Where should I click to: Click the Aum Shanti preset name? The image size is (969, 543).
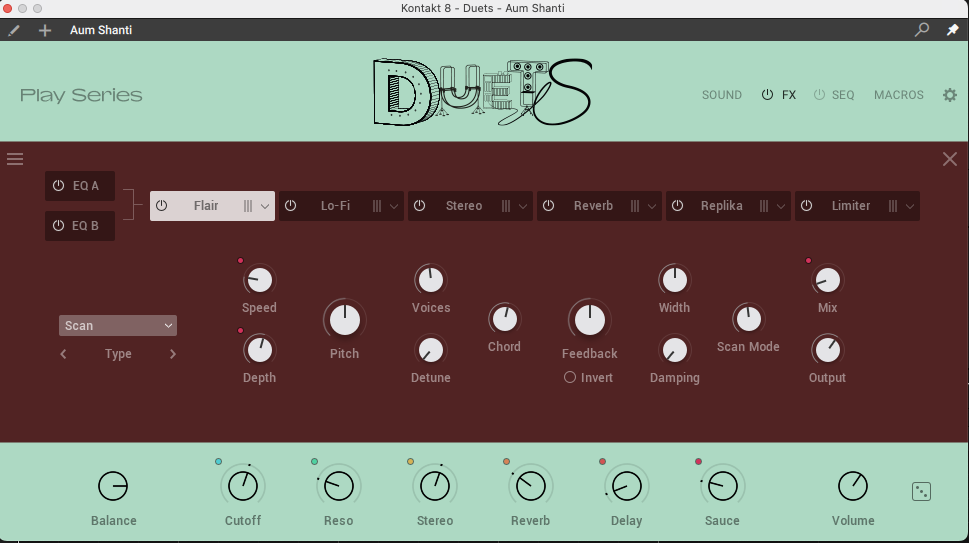point(101,30)
